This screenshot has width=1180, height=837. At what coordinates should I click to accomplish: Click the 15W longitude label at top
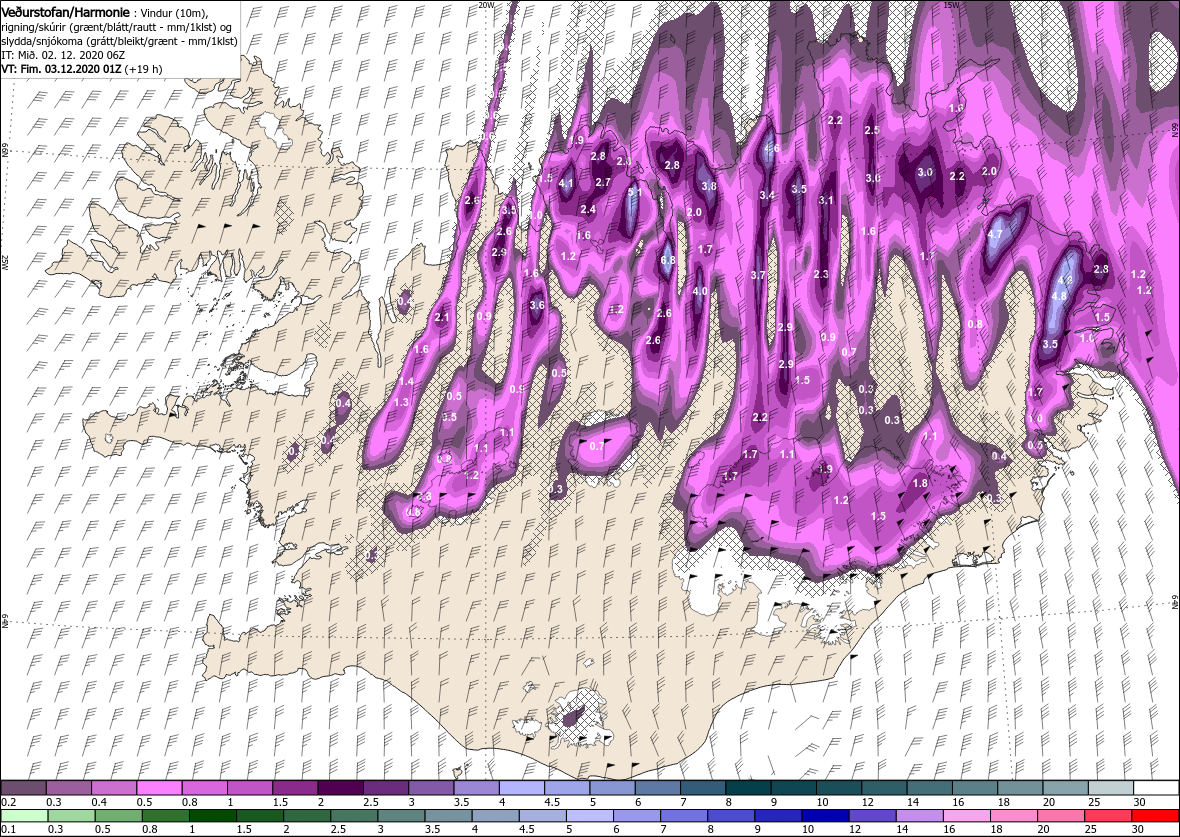click(950, 5)
